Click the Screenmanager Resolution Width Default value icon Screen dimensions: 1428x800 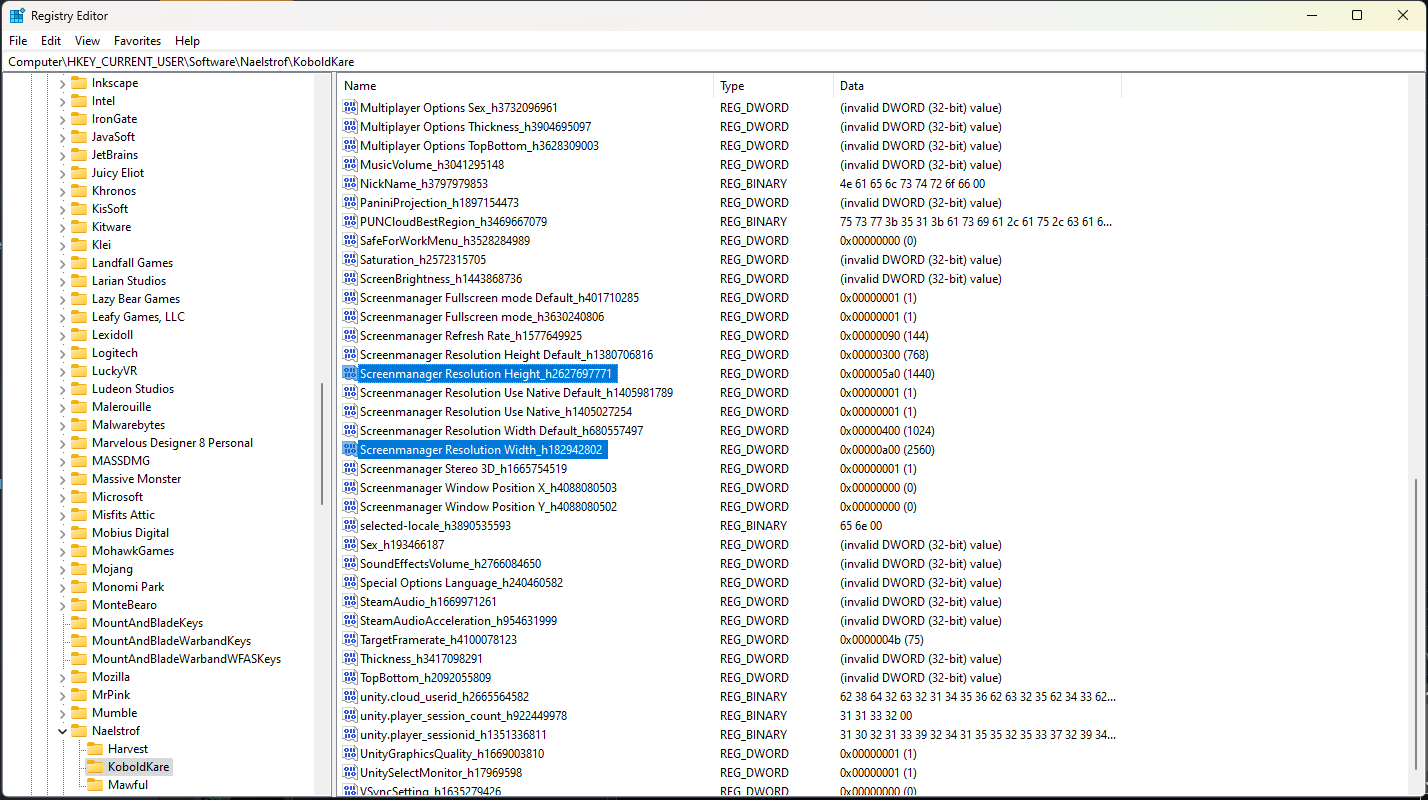click(349, 430)
